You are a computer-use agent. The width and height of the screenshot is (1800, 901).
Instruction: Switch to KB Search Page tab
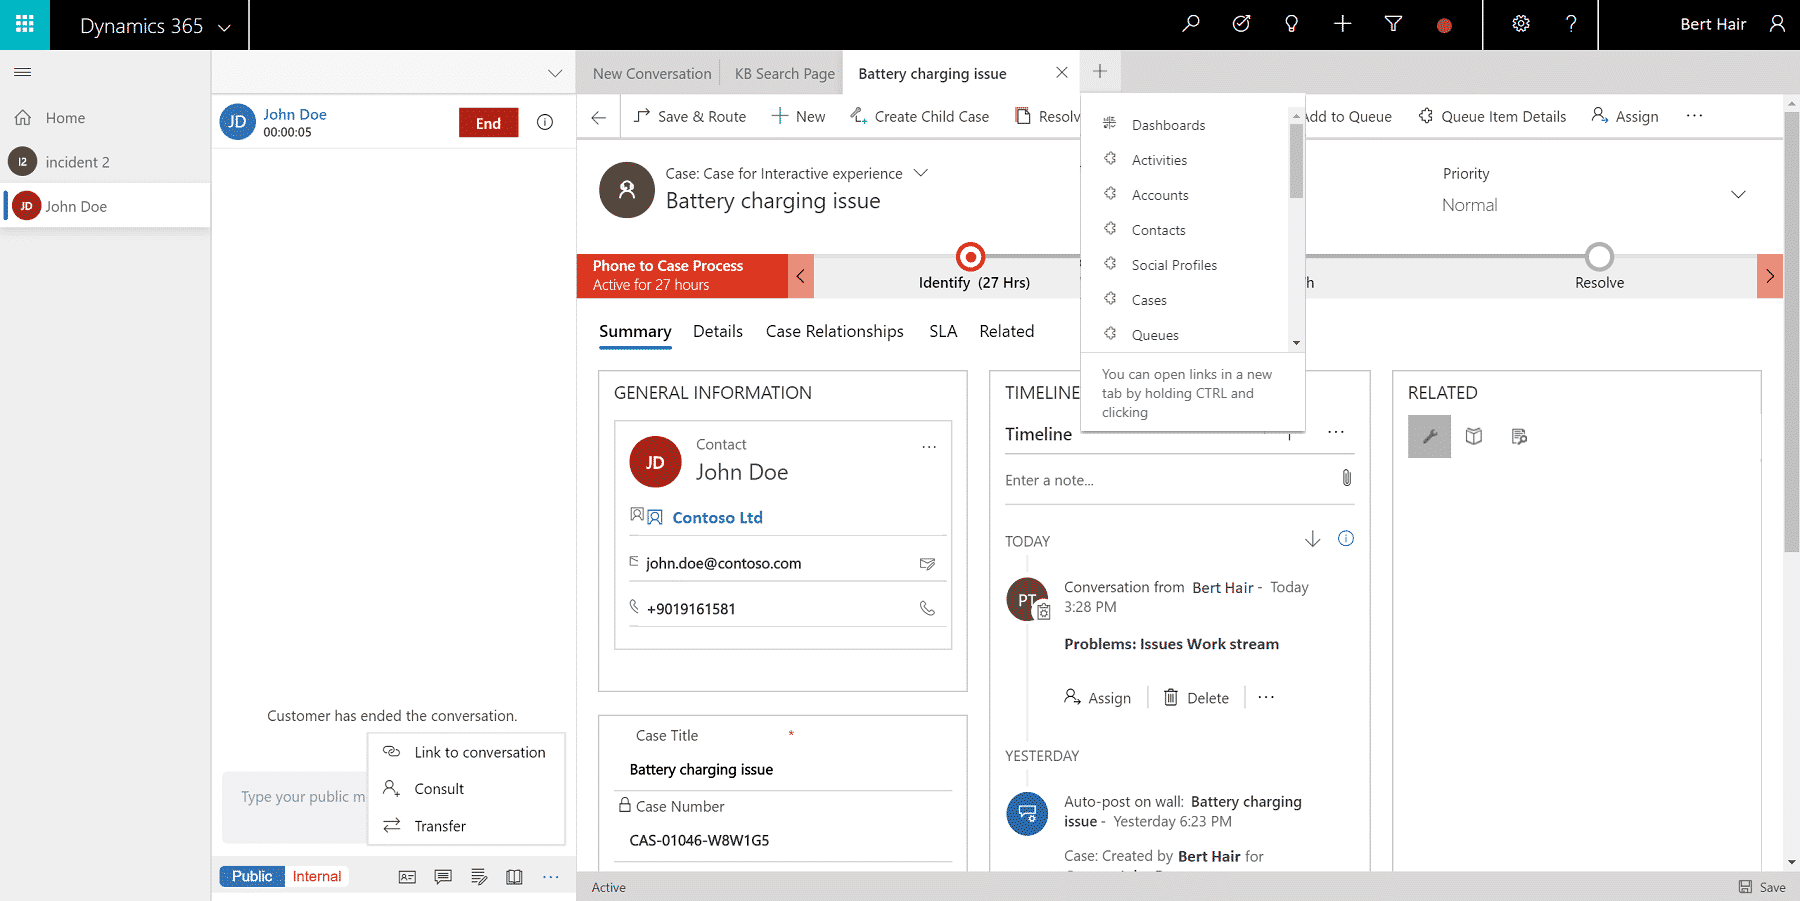785,73
